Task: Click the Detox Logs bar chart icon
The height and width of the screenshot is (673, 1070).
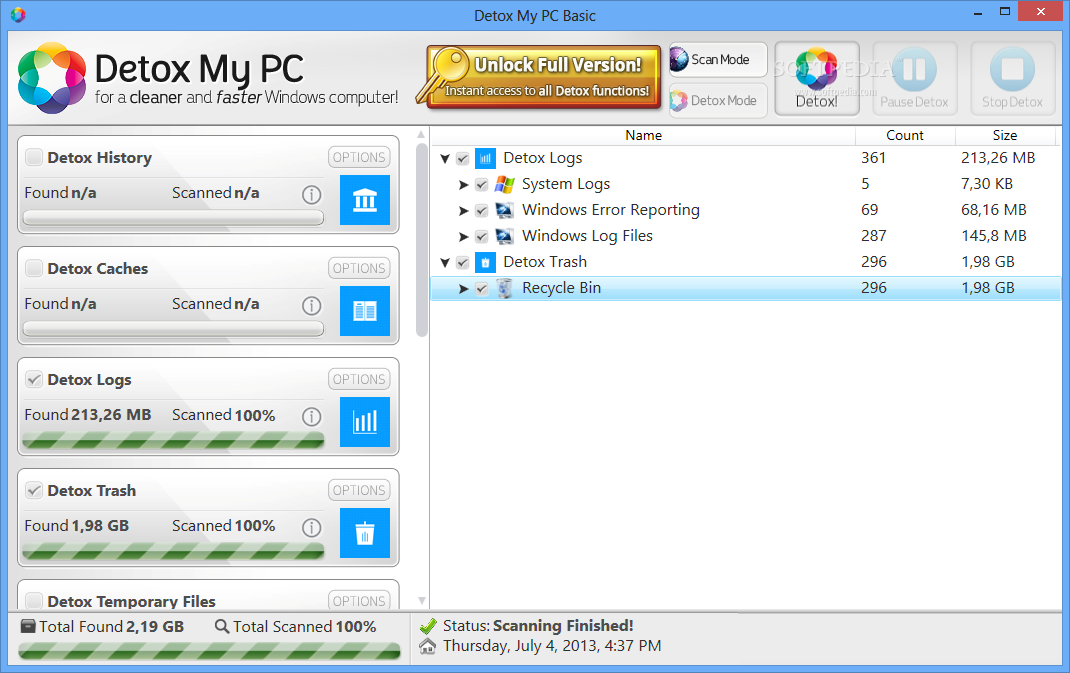Action: click(365, 422)
